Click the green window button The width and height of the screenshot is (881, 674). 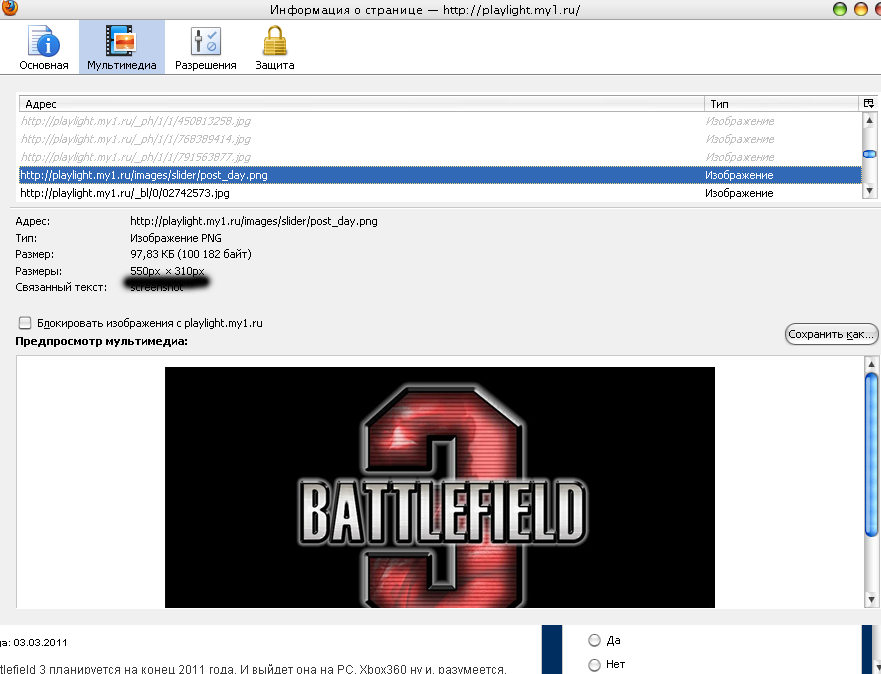[x=839, y=8]
